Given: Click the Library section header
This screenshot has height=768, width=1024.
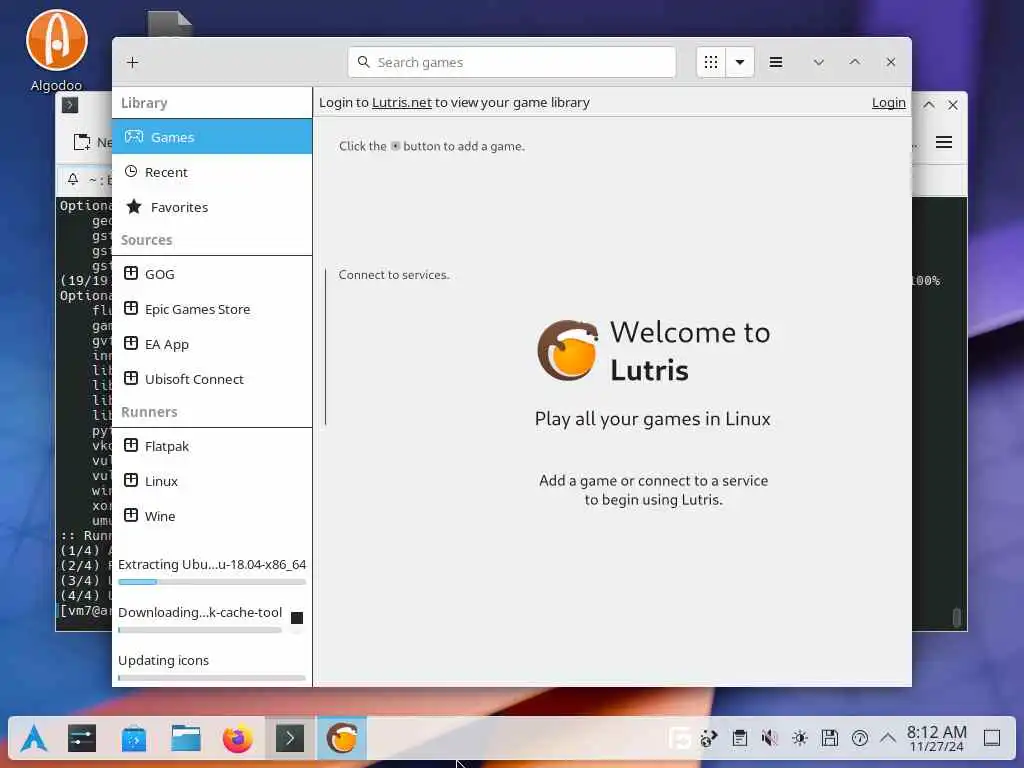Looking at the screenshot, I should [x=144, y=103].
